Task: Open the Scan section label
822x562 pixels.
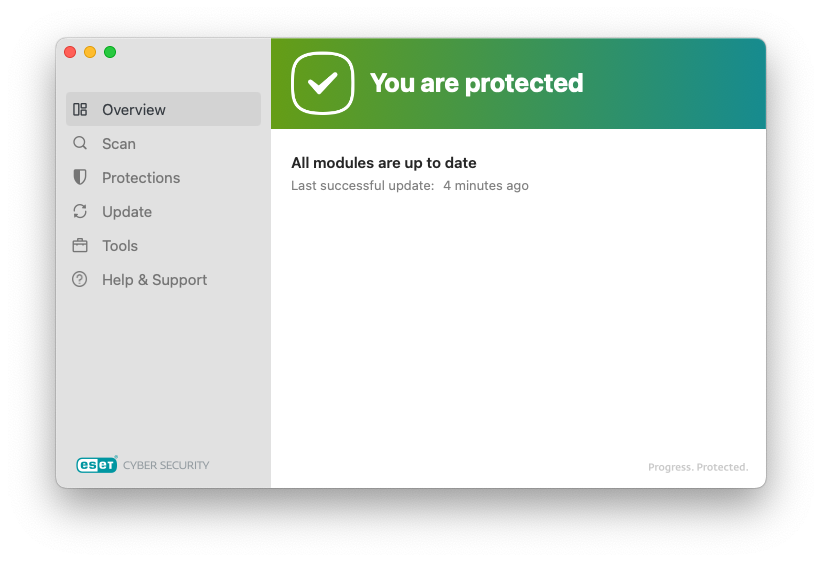Action: 119,144
